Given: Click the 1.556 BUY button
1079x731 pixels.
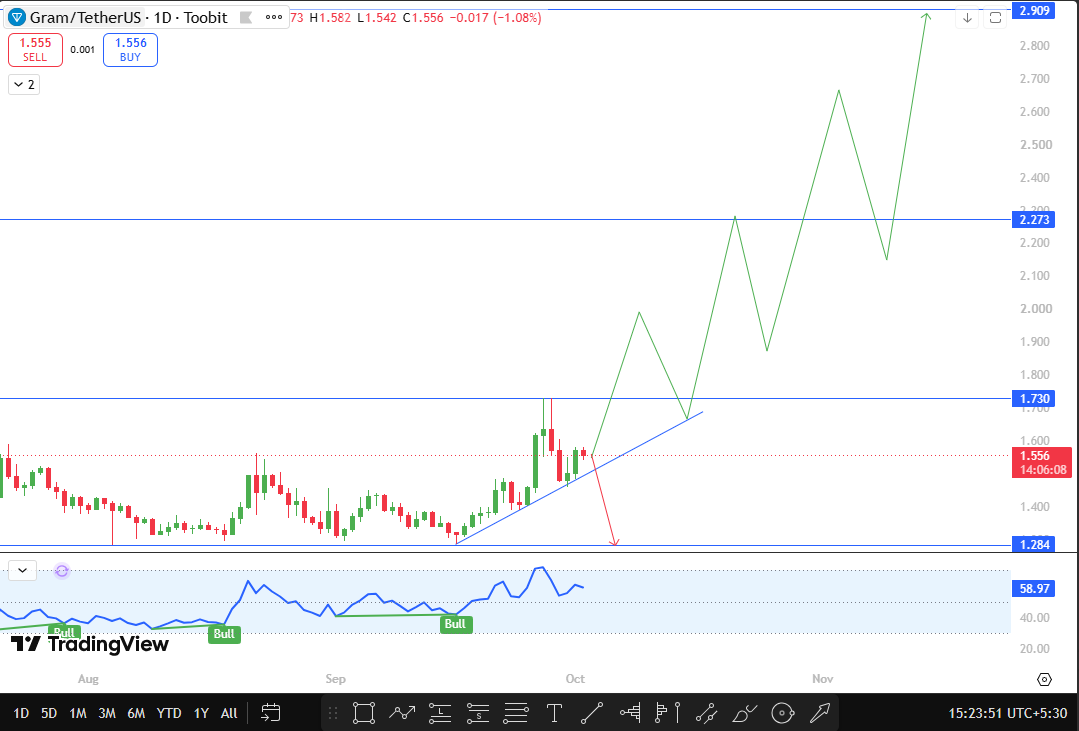Looking at the screenshot, I should [130, 50].
